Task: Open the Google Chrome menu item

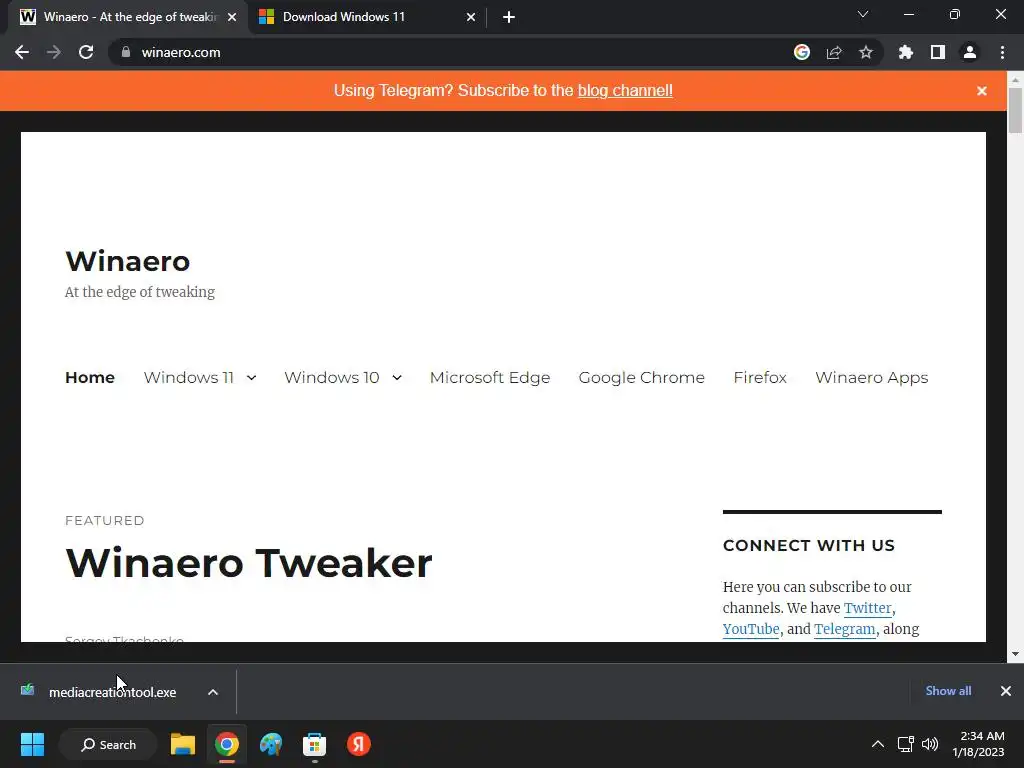Action: tap(641, 377)
